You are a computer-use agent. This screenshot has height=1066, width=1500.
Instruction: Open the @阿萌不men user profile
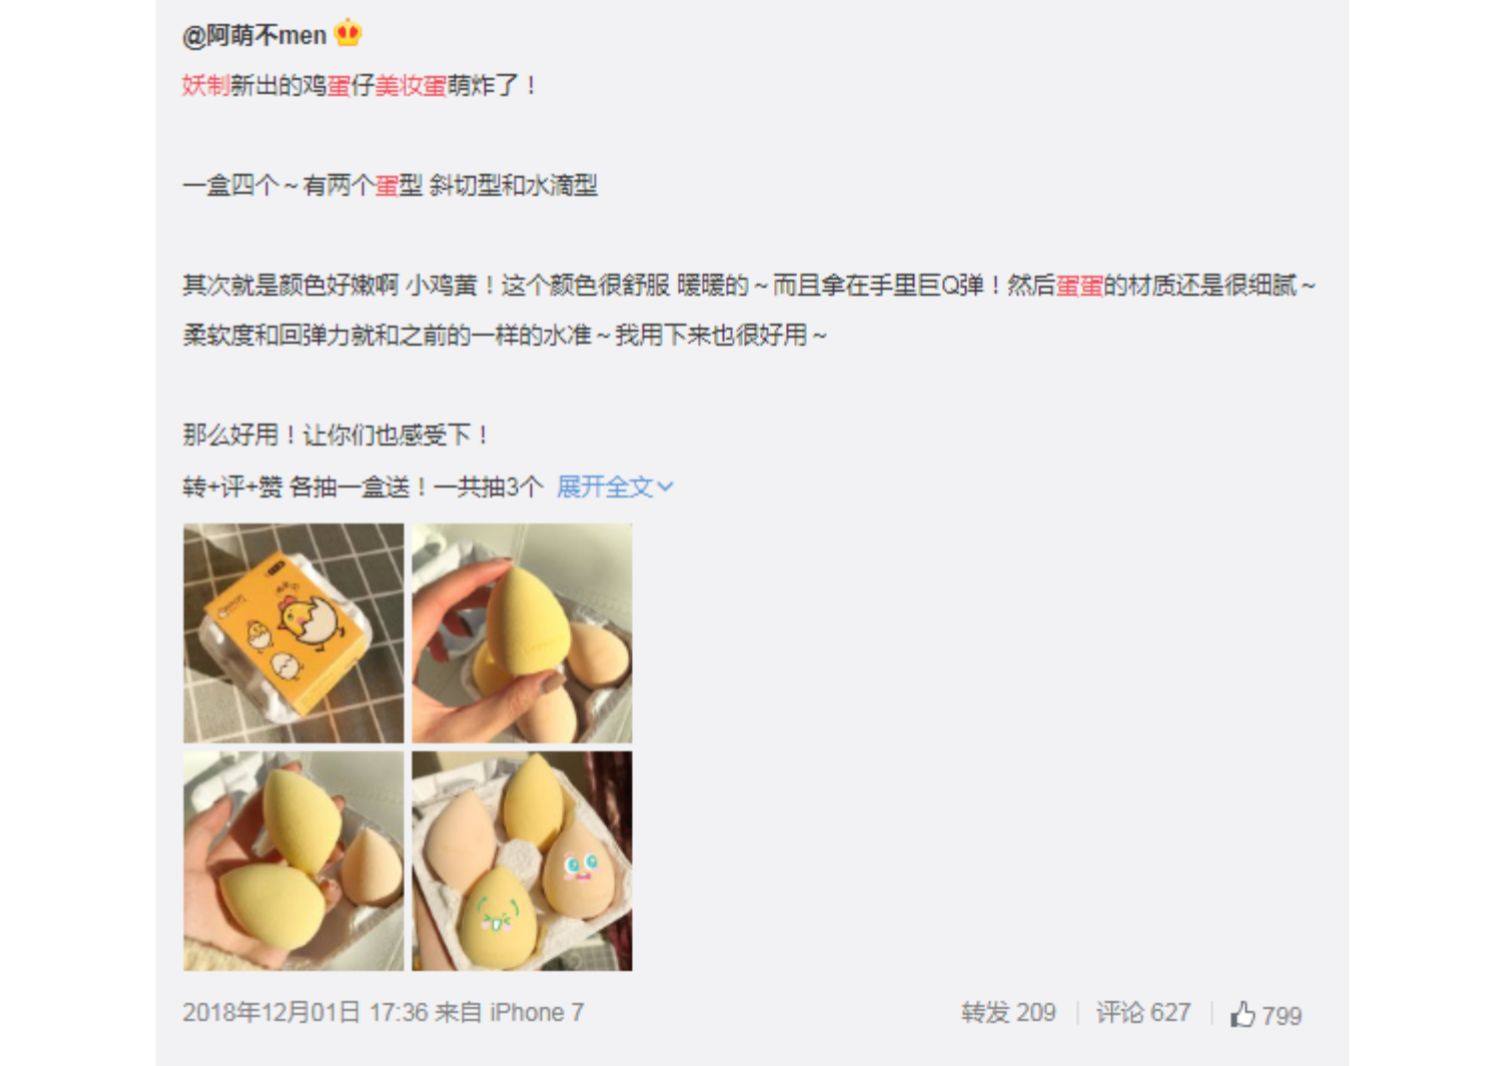coord(254,35)
